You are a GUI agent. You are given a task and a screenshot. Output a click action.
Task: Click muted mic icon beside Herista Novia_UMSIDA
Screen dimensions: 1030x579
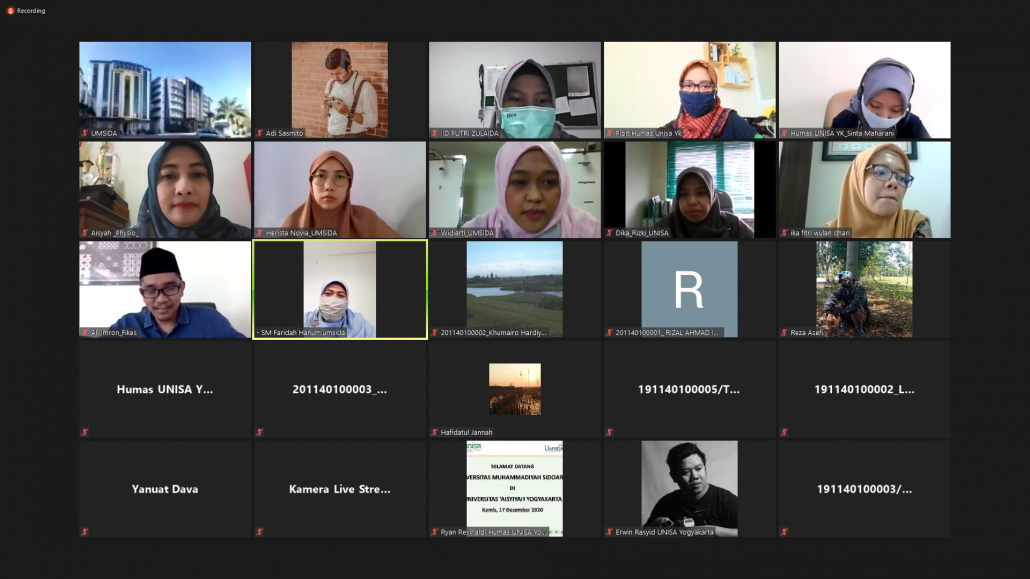point(259,233)
